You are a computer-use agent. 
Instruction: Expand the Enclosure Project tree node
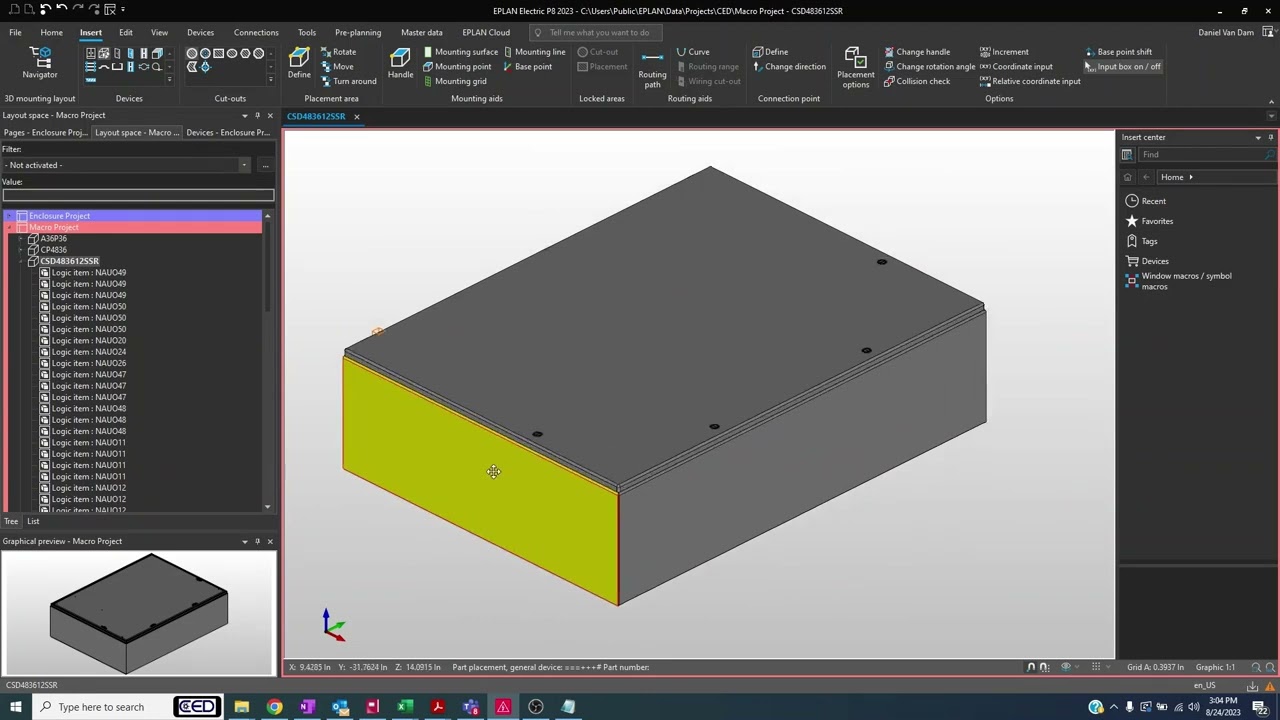[x=9, y=216]
